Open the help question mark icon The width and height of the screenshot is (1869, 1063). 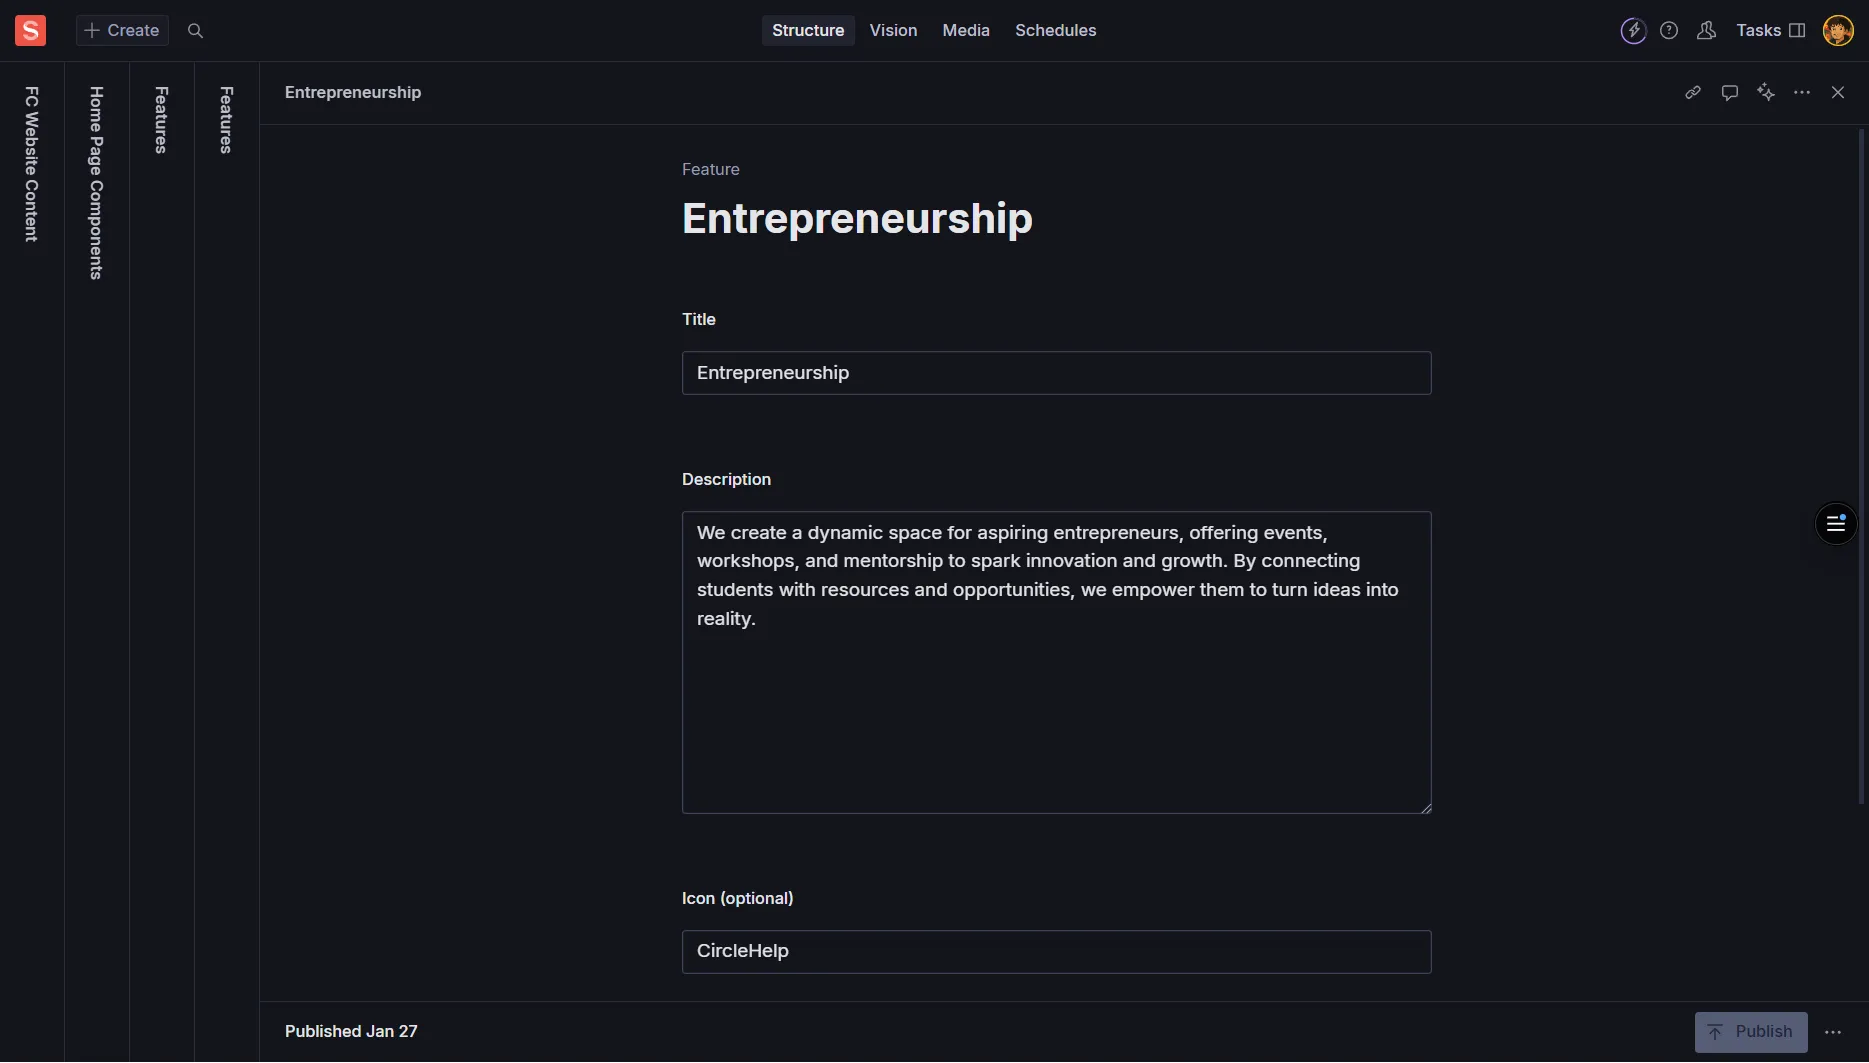(1669, 31)
